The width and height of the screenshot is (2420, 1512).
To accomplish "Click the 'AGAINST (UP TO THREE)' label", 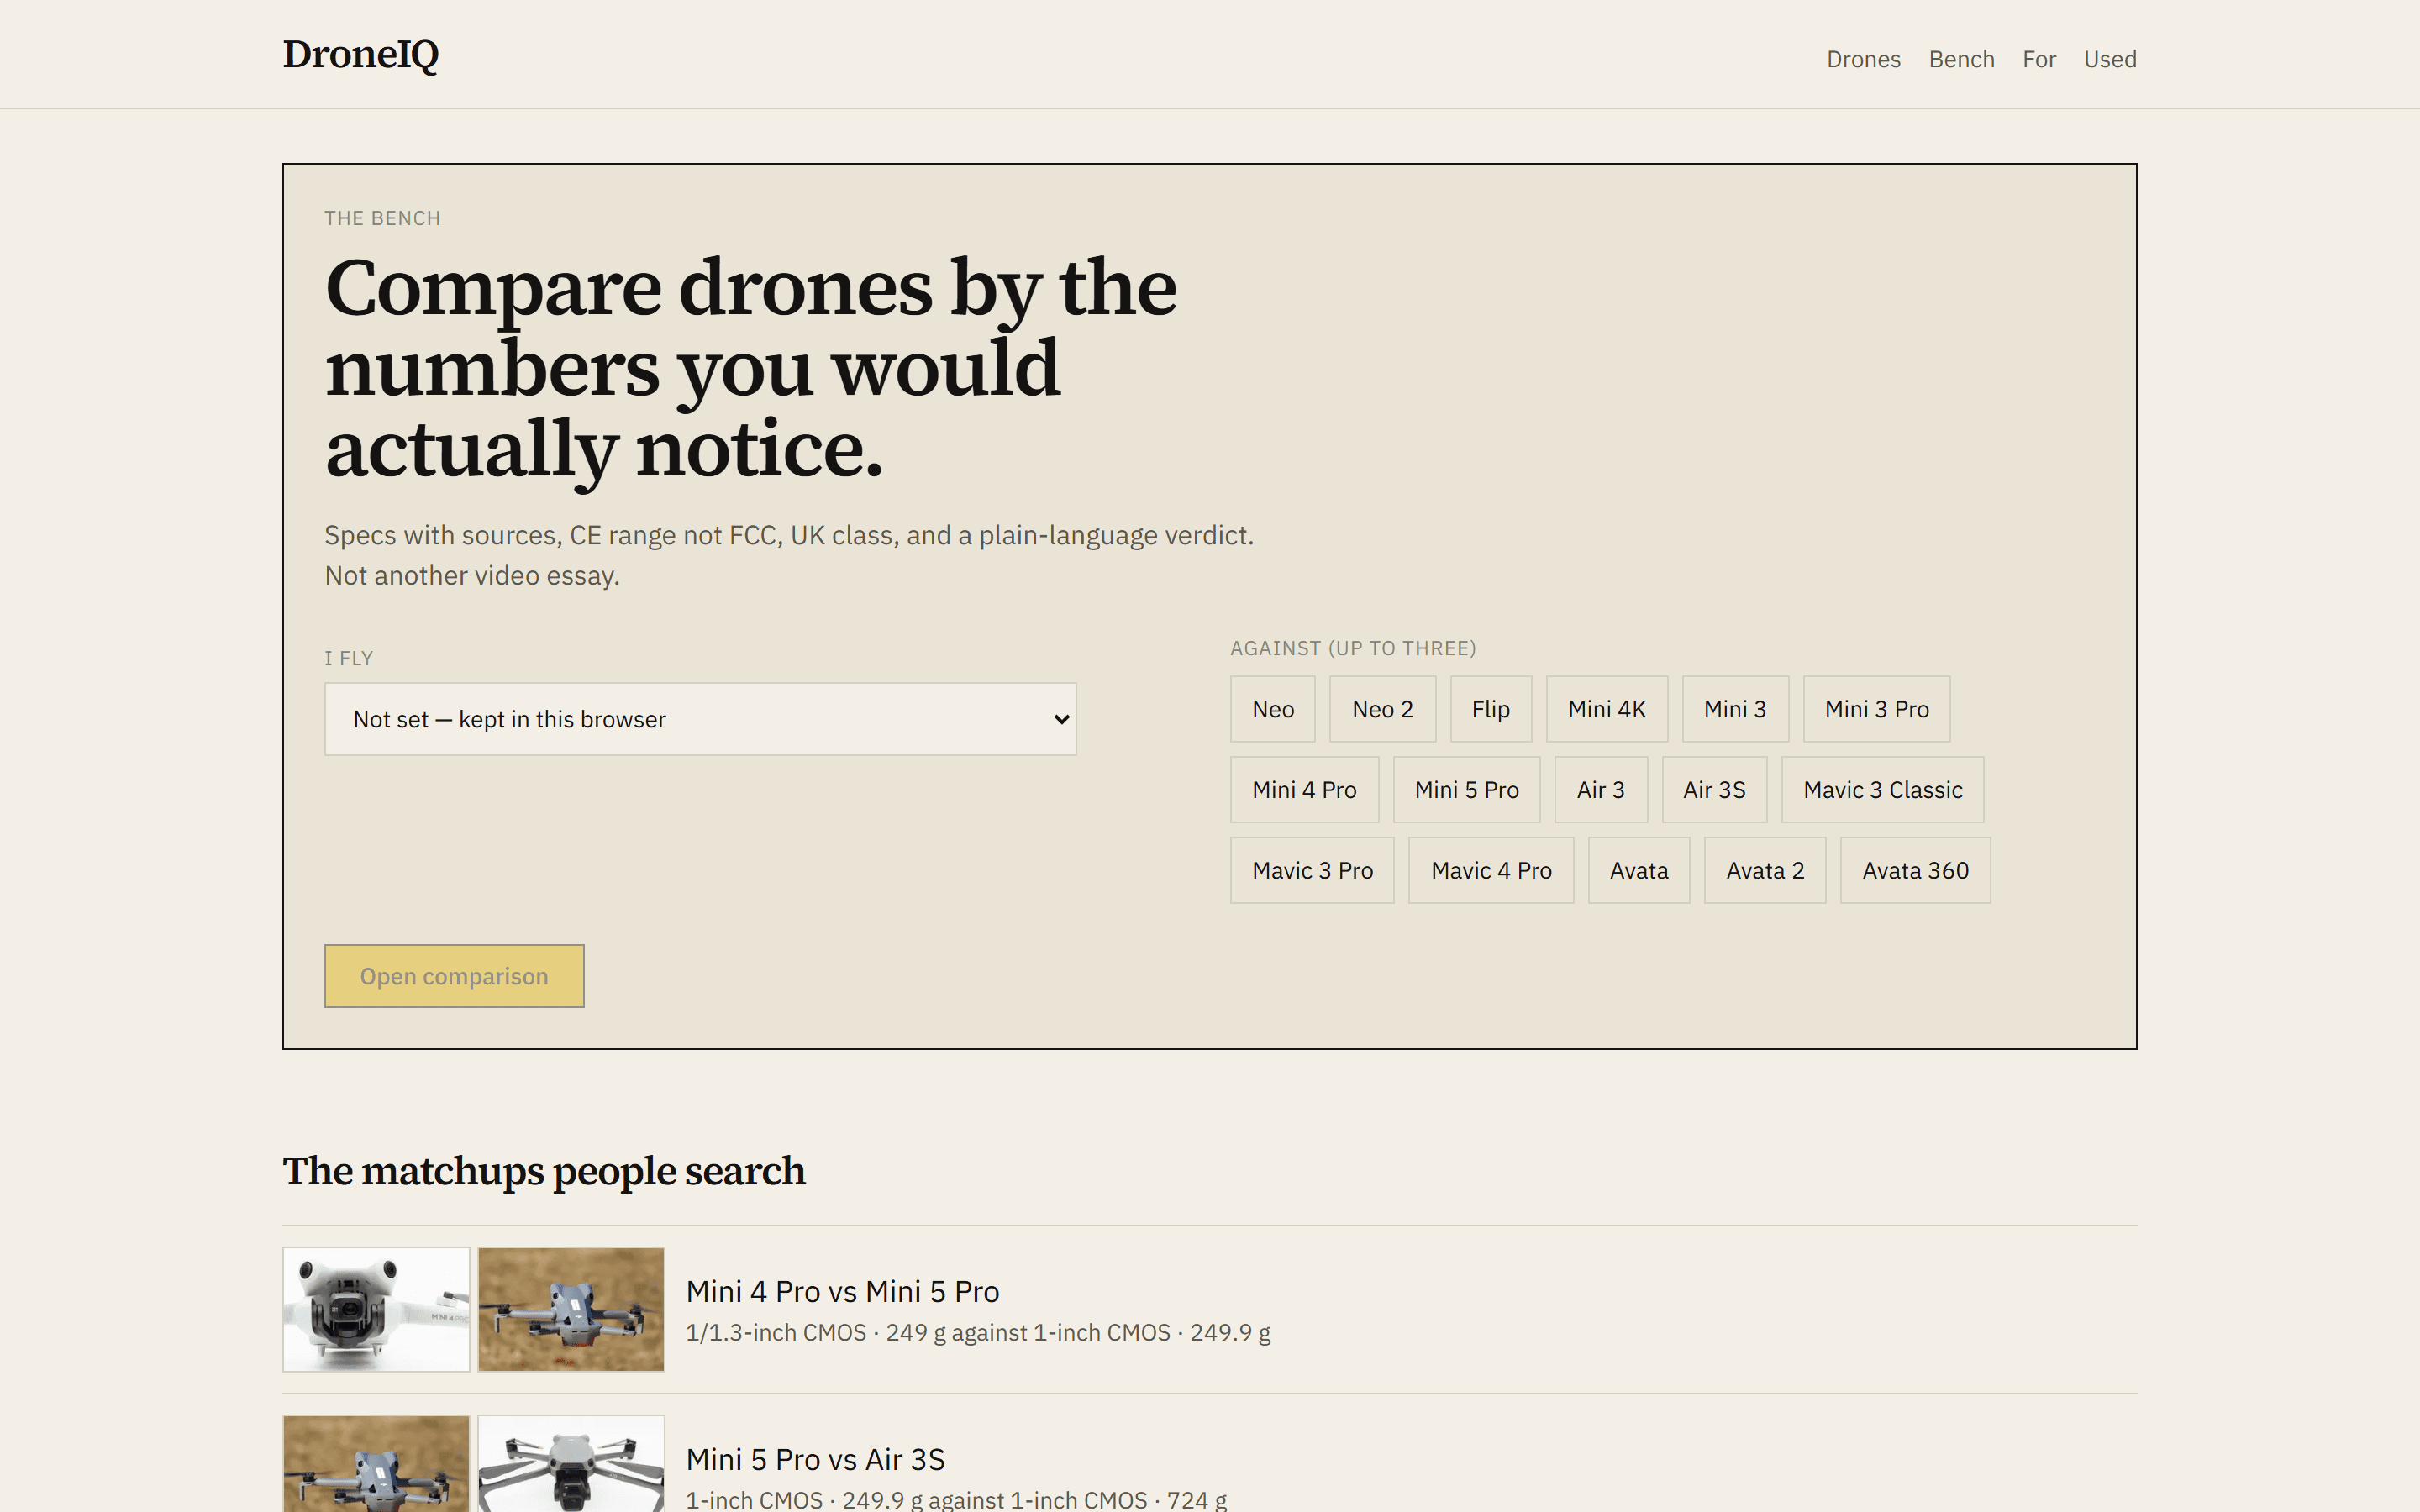I will pos(1353,648).
